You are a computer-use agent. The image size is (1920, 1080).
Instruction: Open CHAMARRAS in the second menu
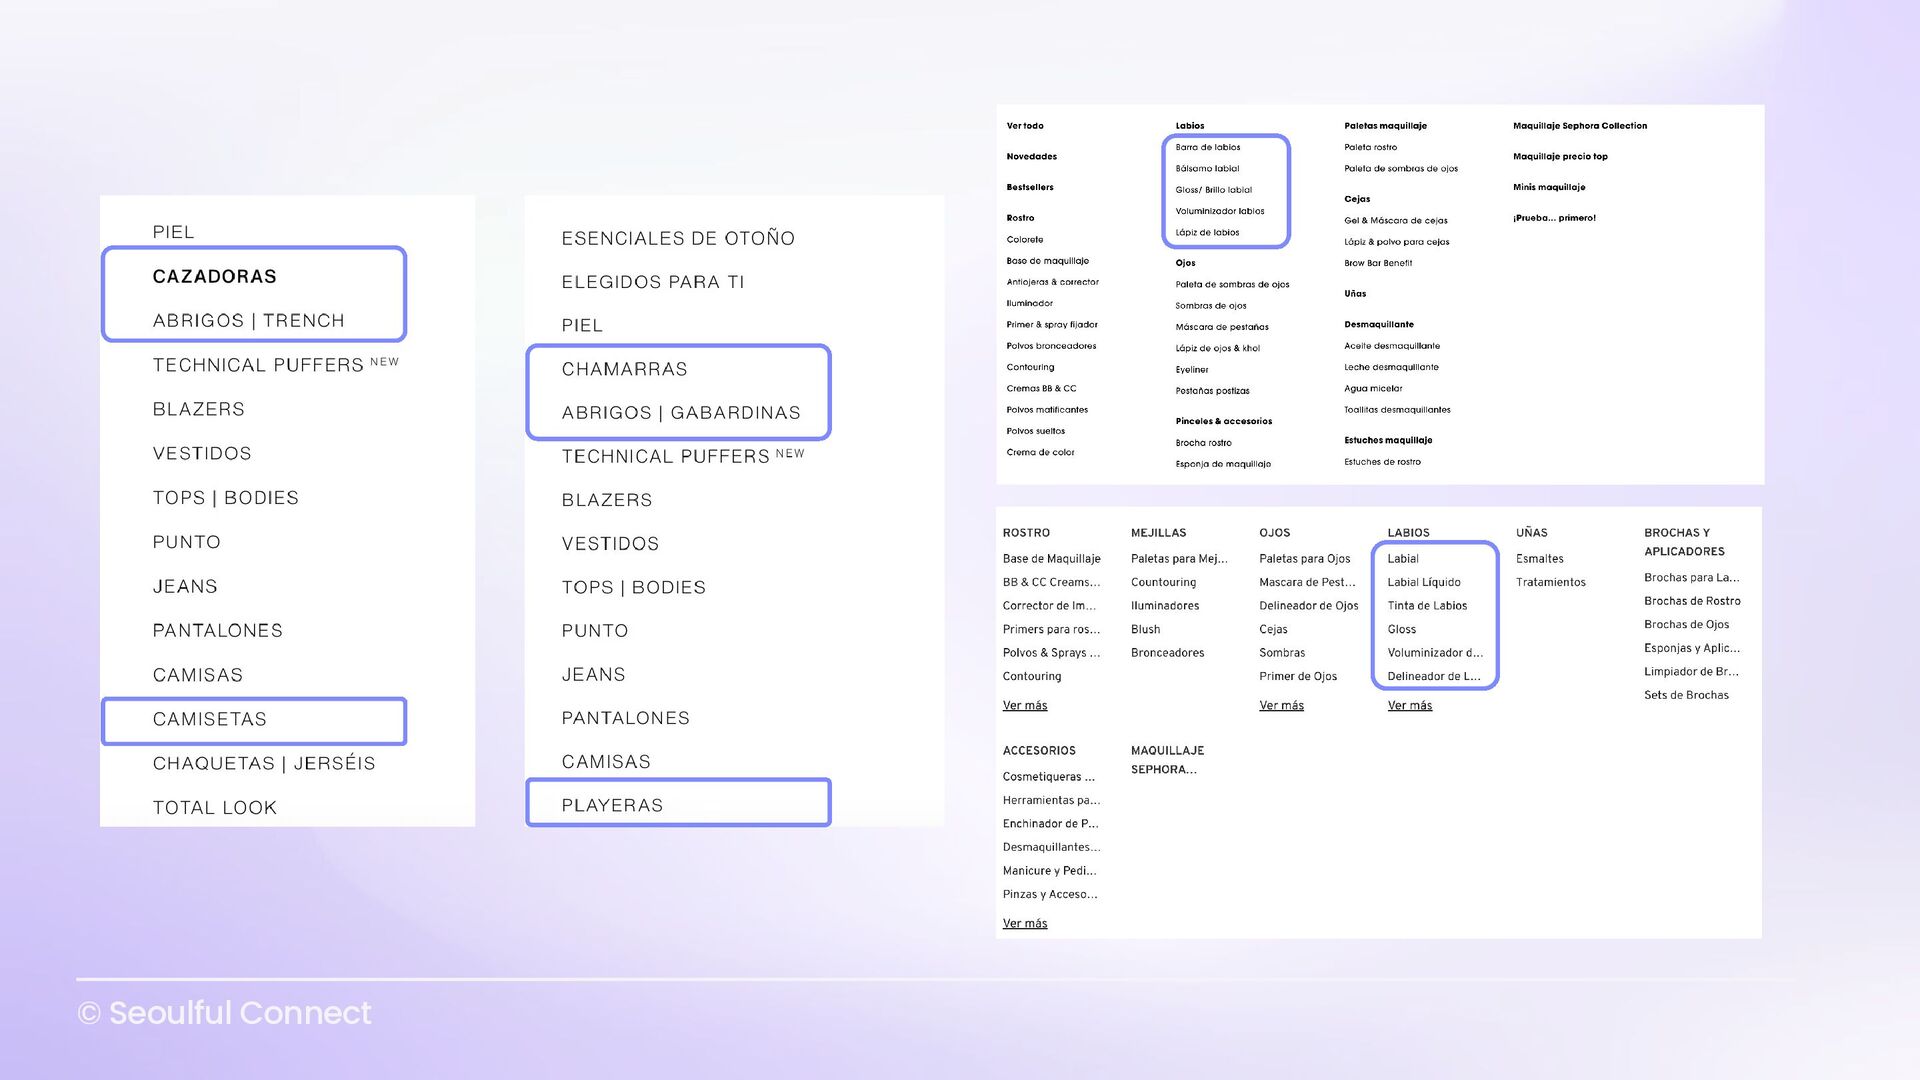tap(624, 369)
